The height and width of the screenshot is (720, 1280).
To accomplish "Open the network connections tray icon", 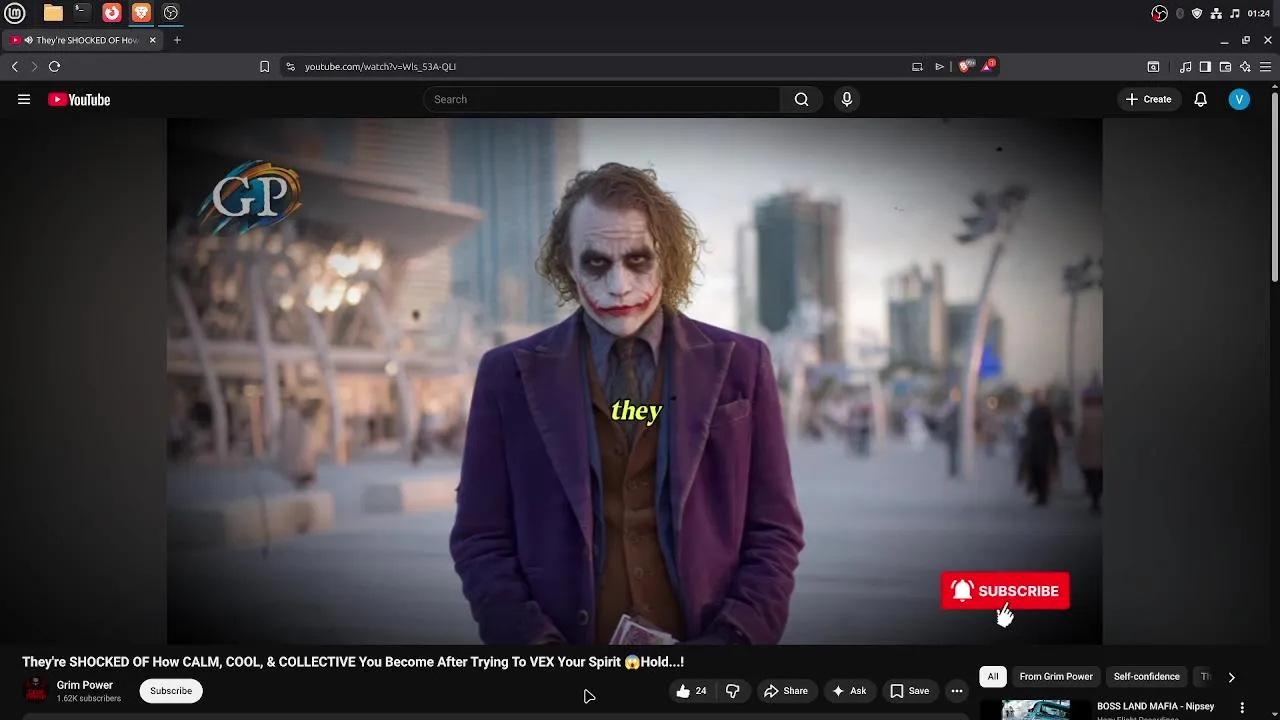I will click(1216, 13).
